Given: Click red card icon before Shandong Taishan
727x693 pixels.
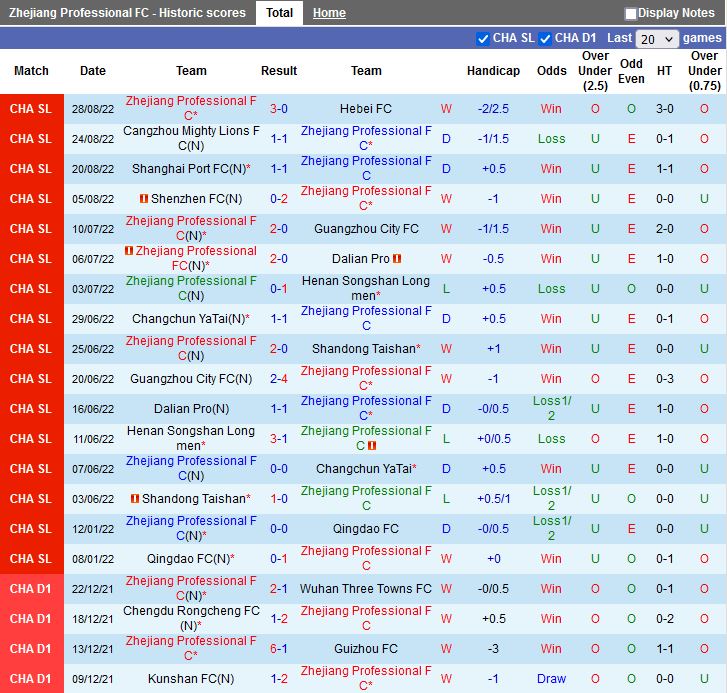Looking at the screenshot, I should tap(135, 499).
